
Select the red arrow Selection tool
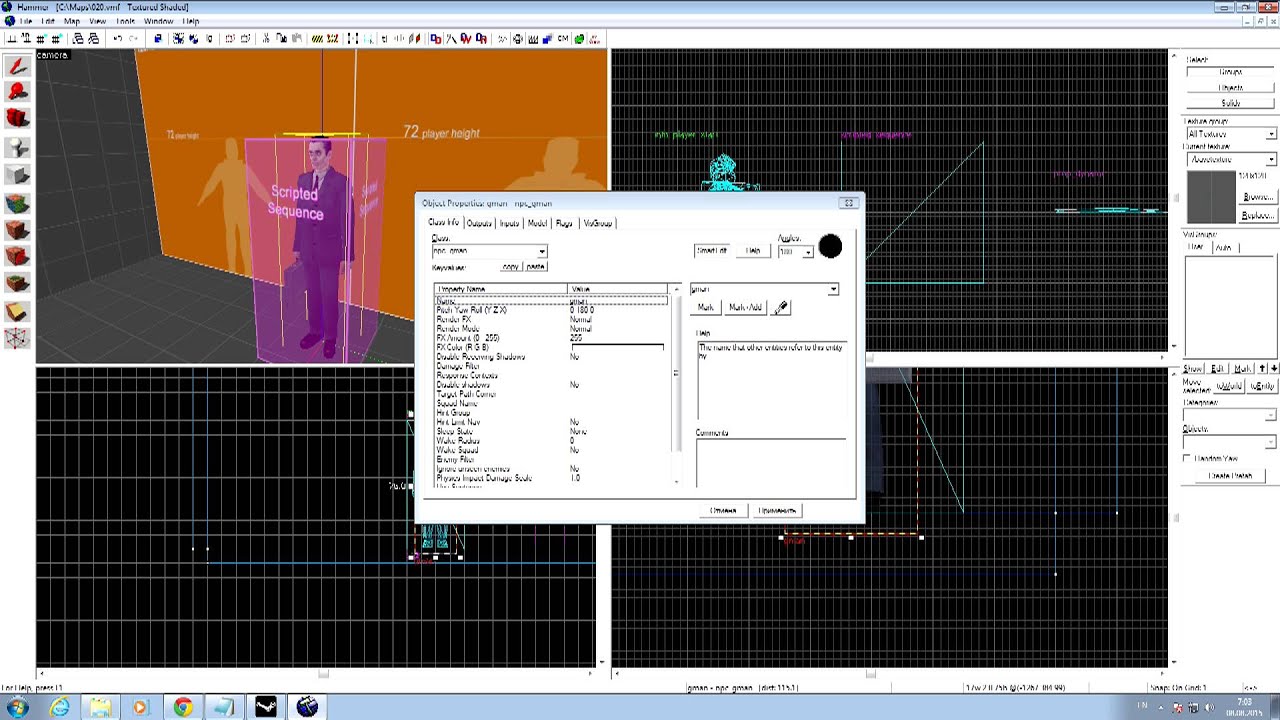click(x=17, y=66)
